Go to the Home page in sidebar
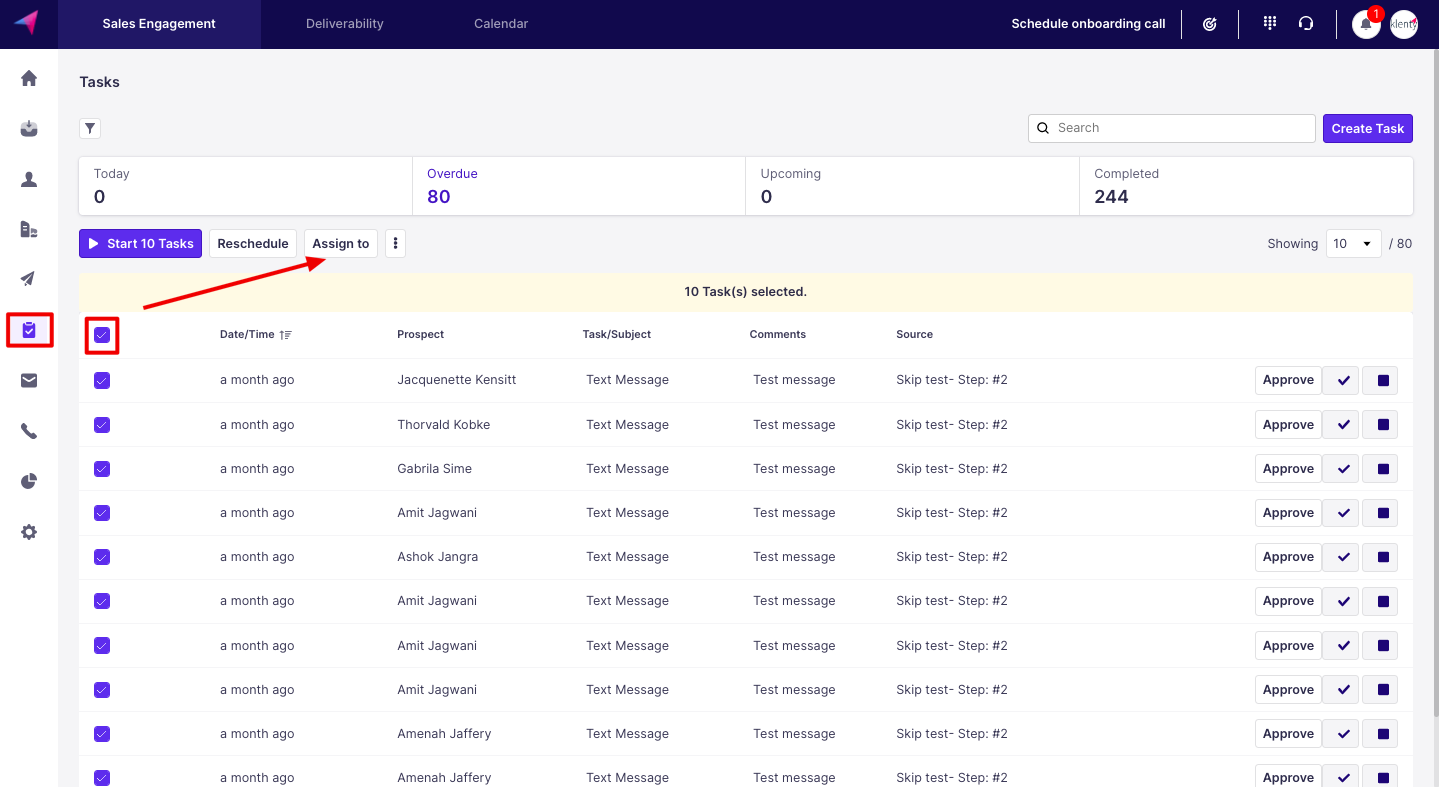The width and height of the screenshot is (1439, 787). [29, 78]
